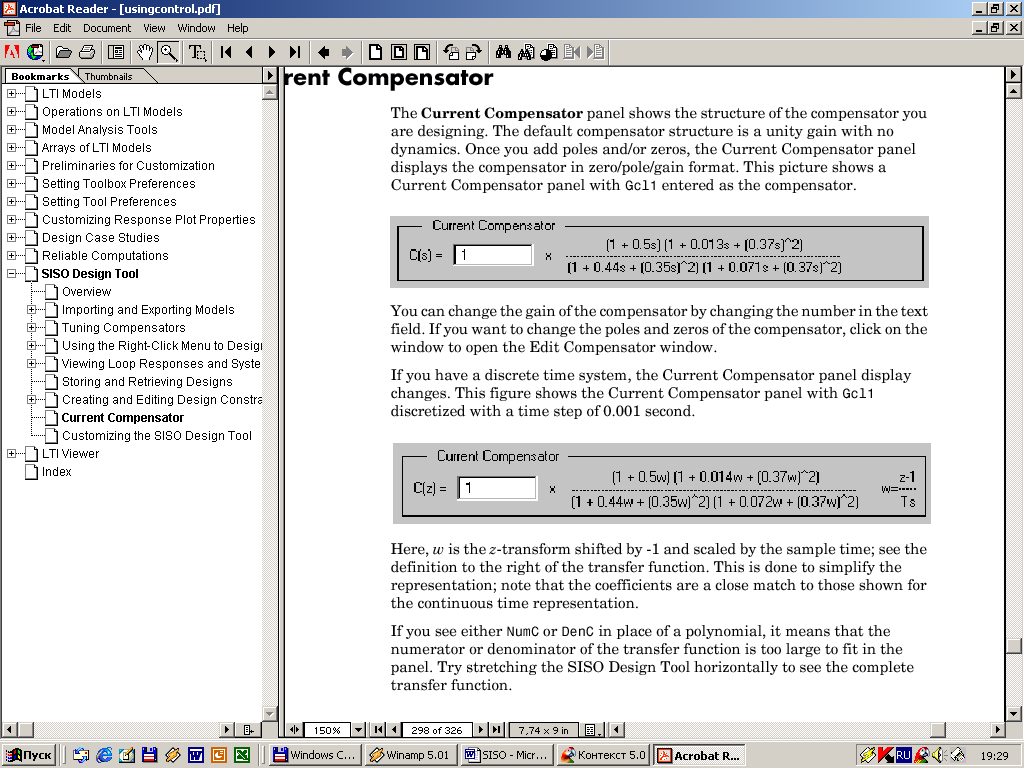
Task: Click the 7,74 x 9 in page size
Action: point(543,729)
